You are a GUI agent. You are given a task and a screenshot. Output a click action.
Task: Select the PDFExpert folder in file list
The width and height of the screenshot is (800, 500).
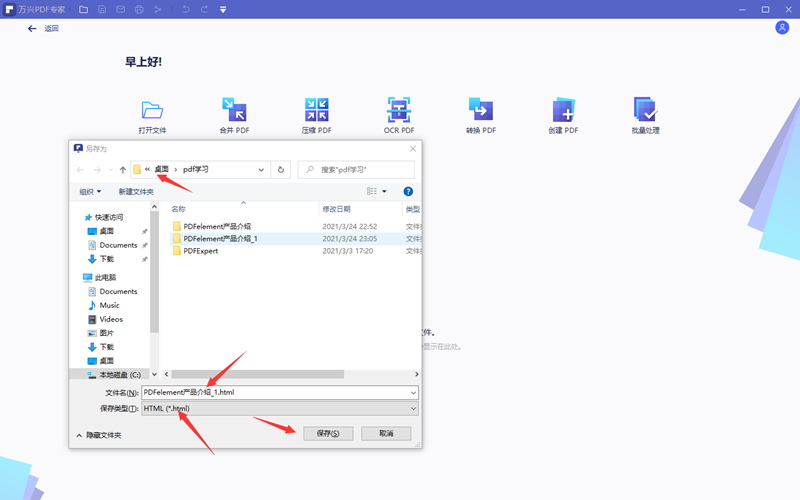point(200,251)
